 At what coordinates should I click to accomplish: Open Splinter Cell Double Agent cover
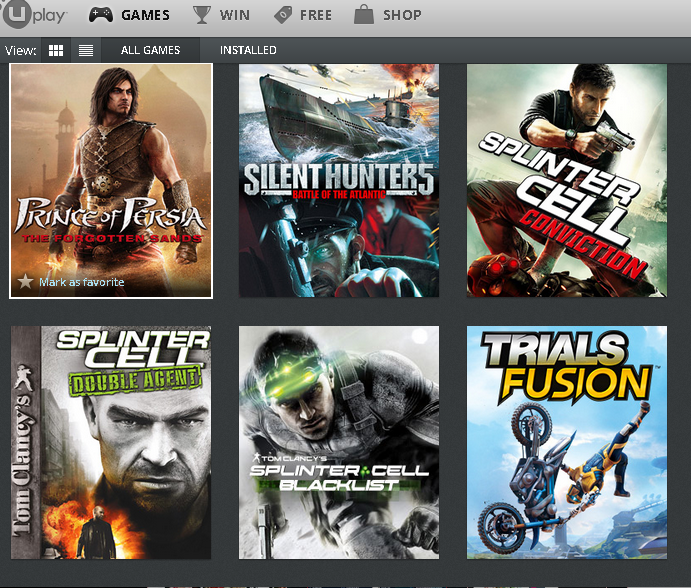point(111,443)
